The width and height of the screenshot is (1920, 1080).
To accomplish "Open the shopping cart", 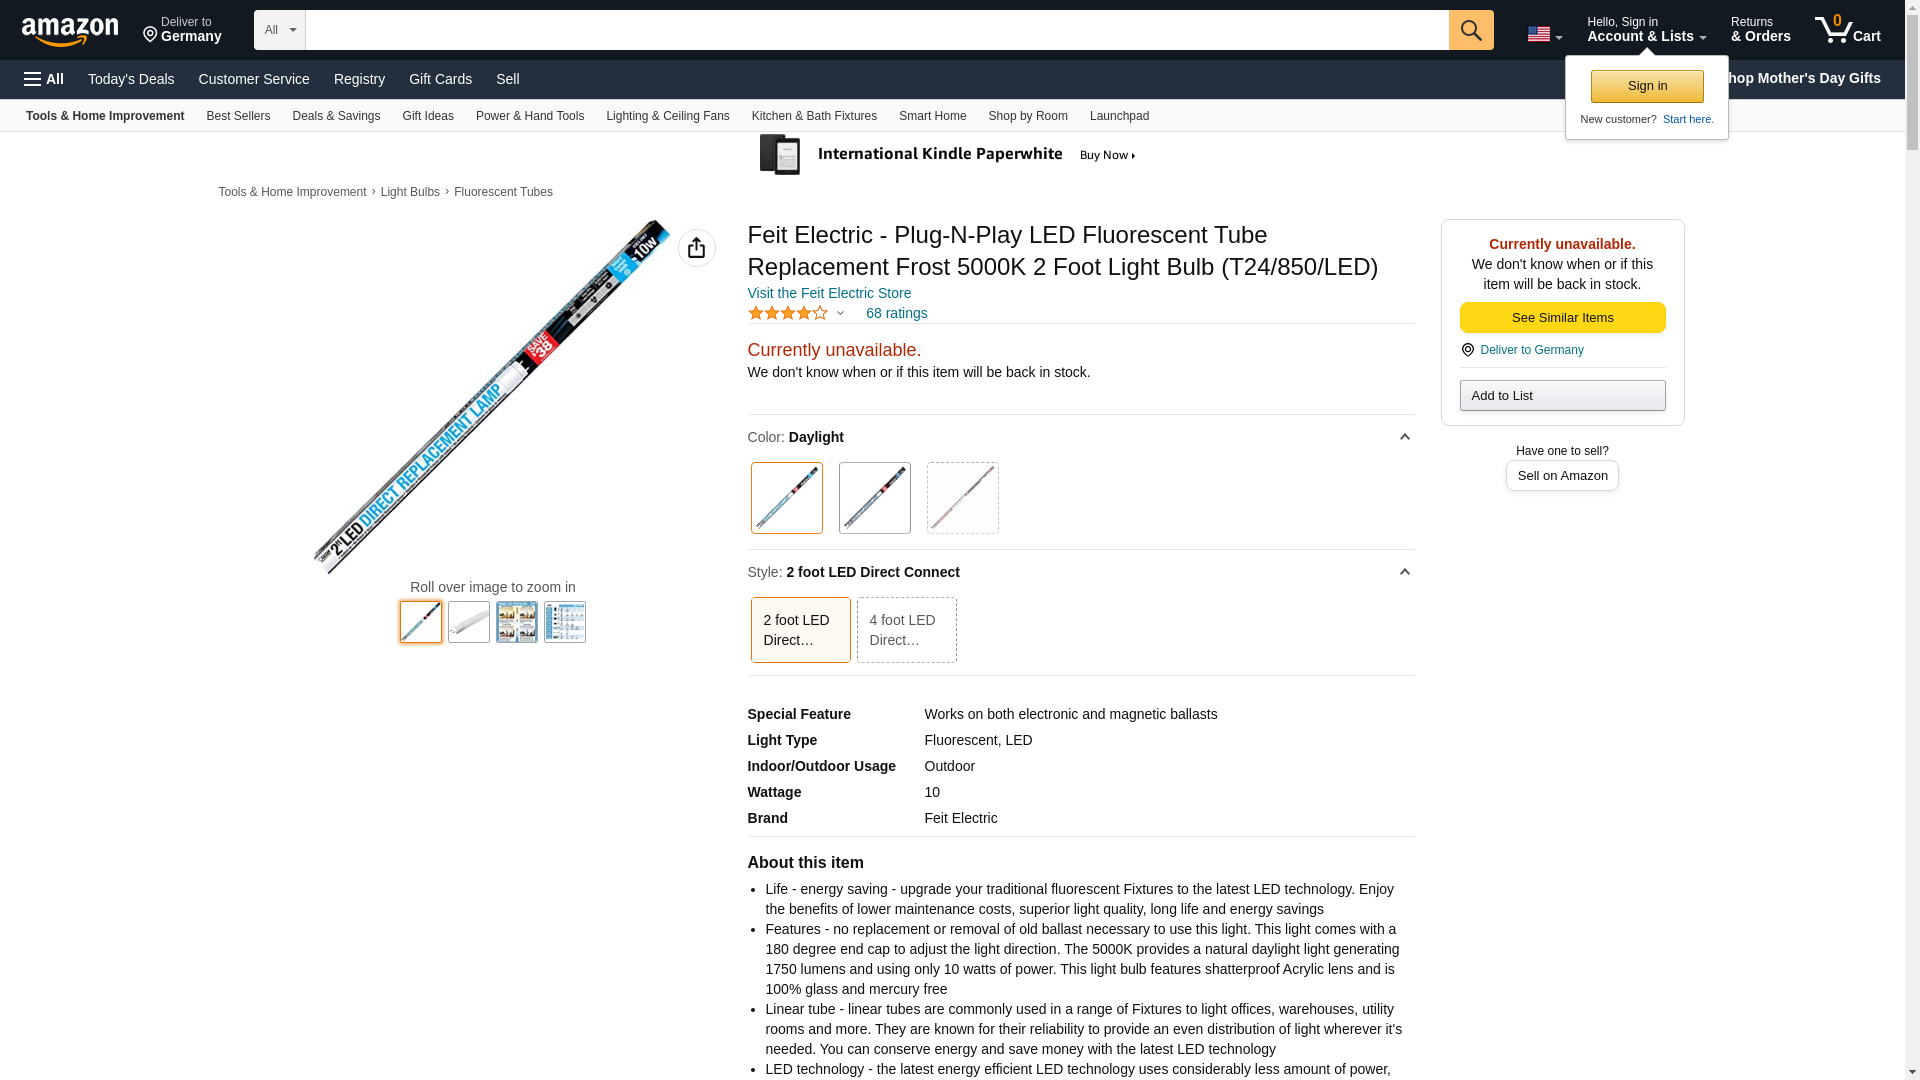I will coord(1847,30).
